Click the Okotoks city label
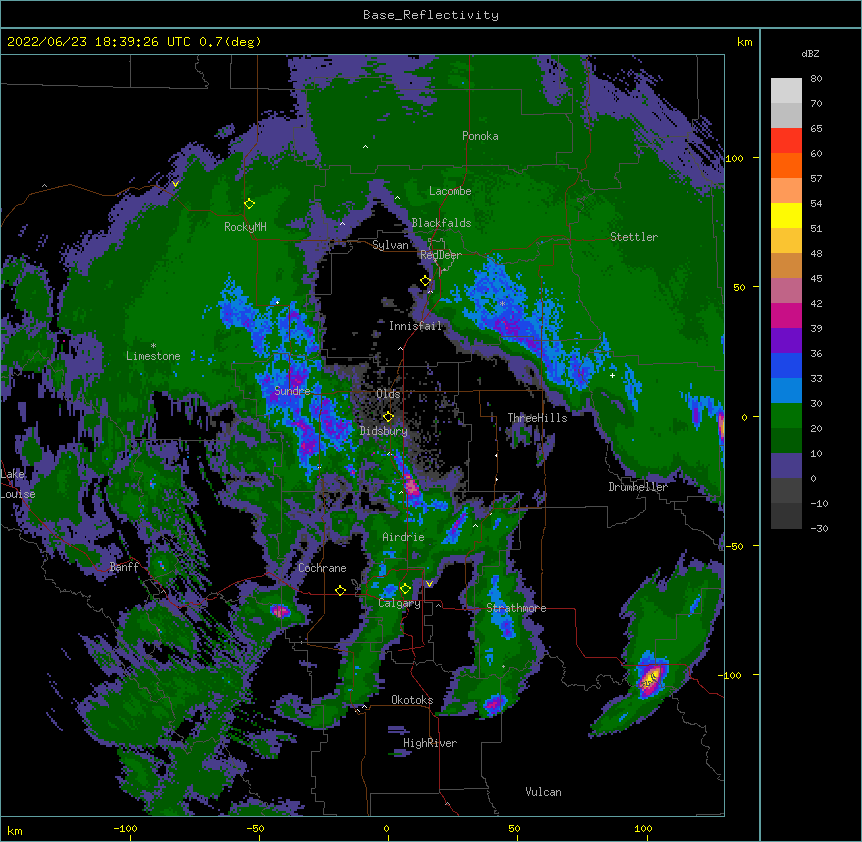The image size is (862, 842). point(412,700)
